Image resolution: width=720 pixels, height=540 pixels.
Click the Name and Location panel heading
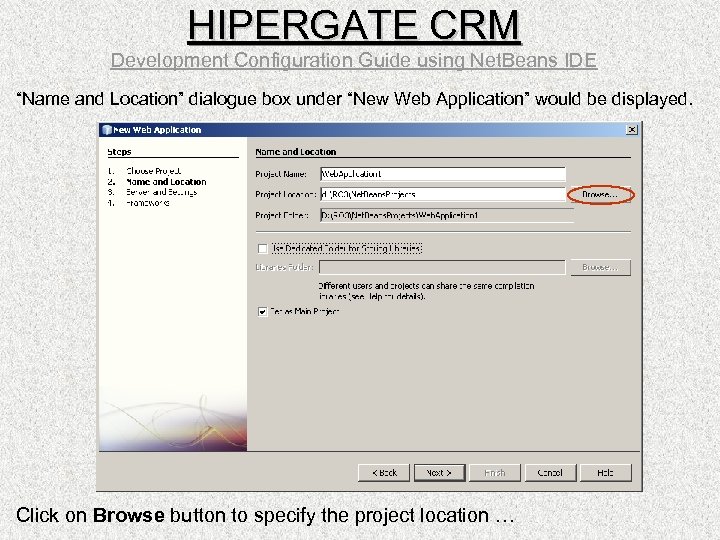point(296,152)
